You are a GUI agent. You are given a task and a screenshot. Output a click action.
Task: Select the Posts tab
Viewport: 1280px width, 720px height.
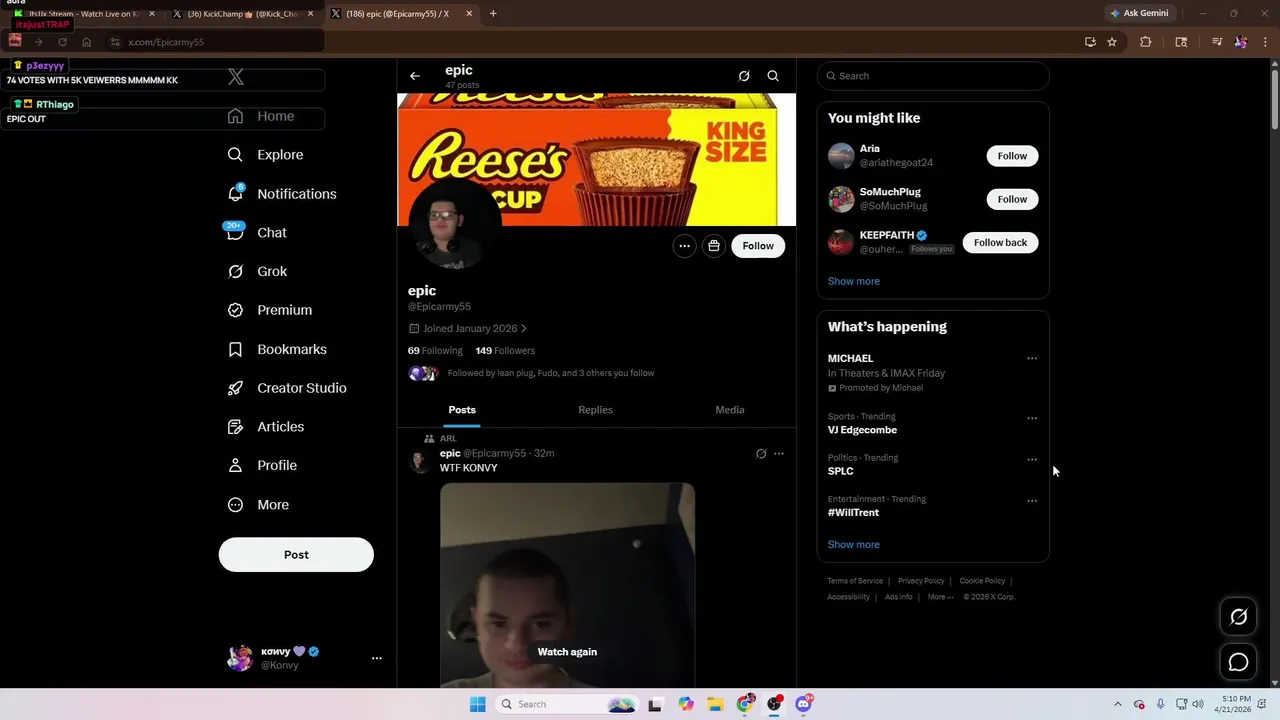[x=462, y=410]
